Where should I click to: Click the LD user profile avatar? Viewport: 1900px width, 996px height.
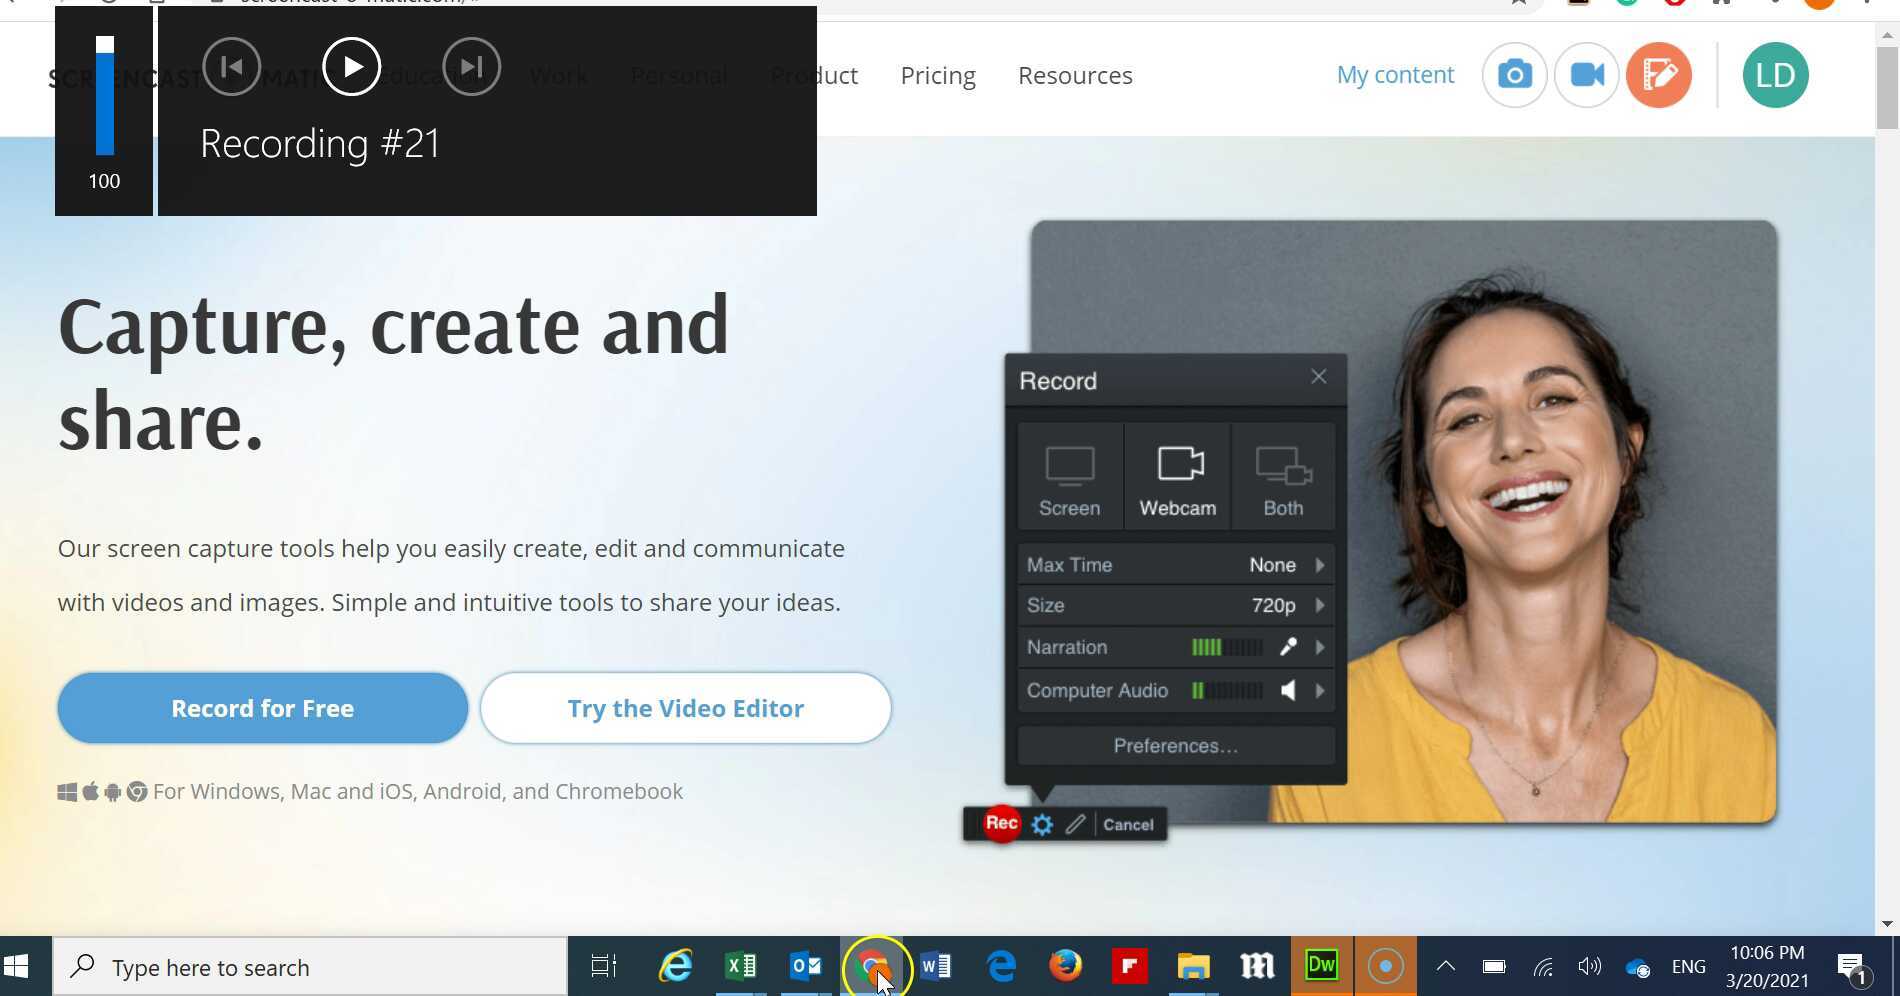[1775, 75]
